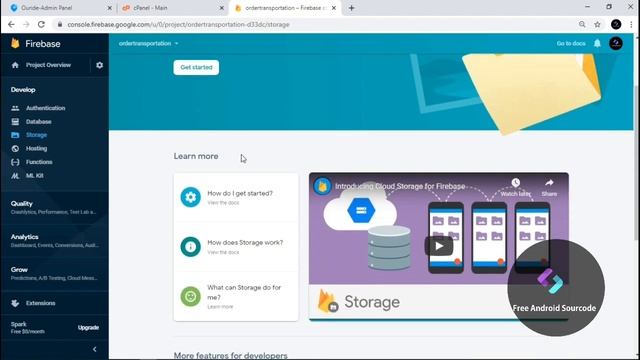Click Chrome profile avatar in toolbar
Image resolution: width=640 pixels, height=360 pixels.
616,24
